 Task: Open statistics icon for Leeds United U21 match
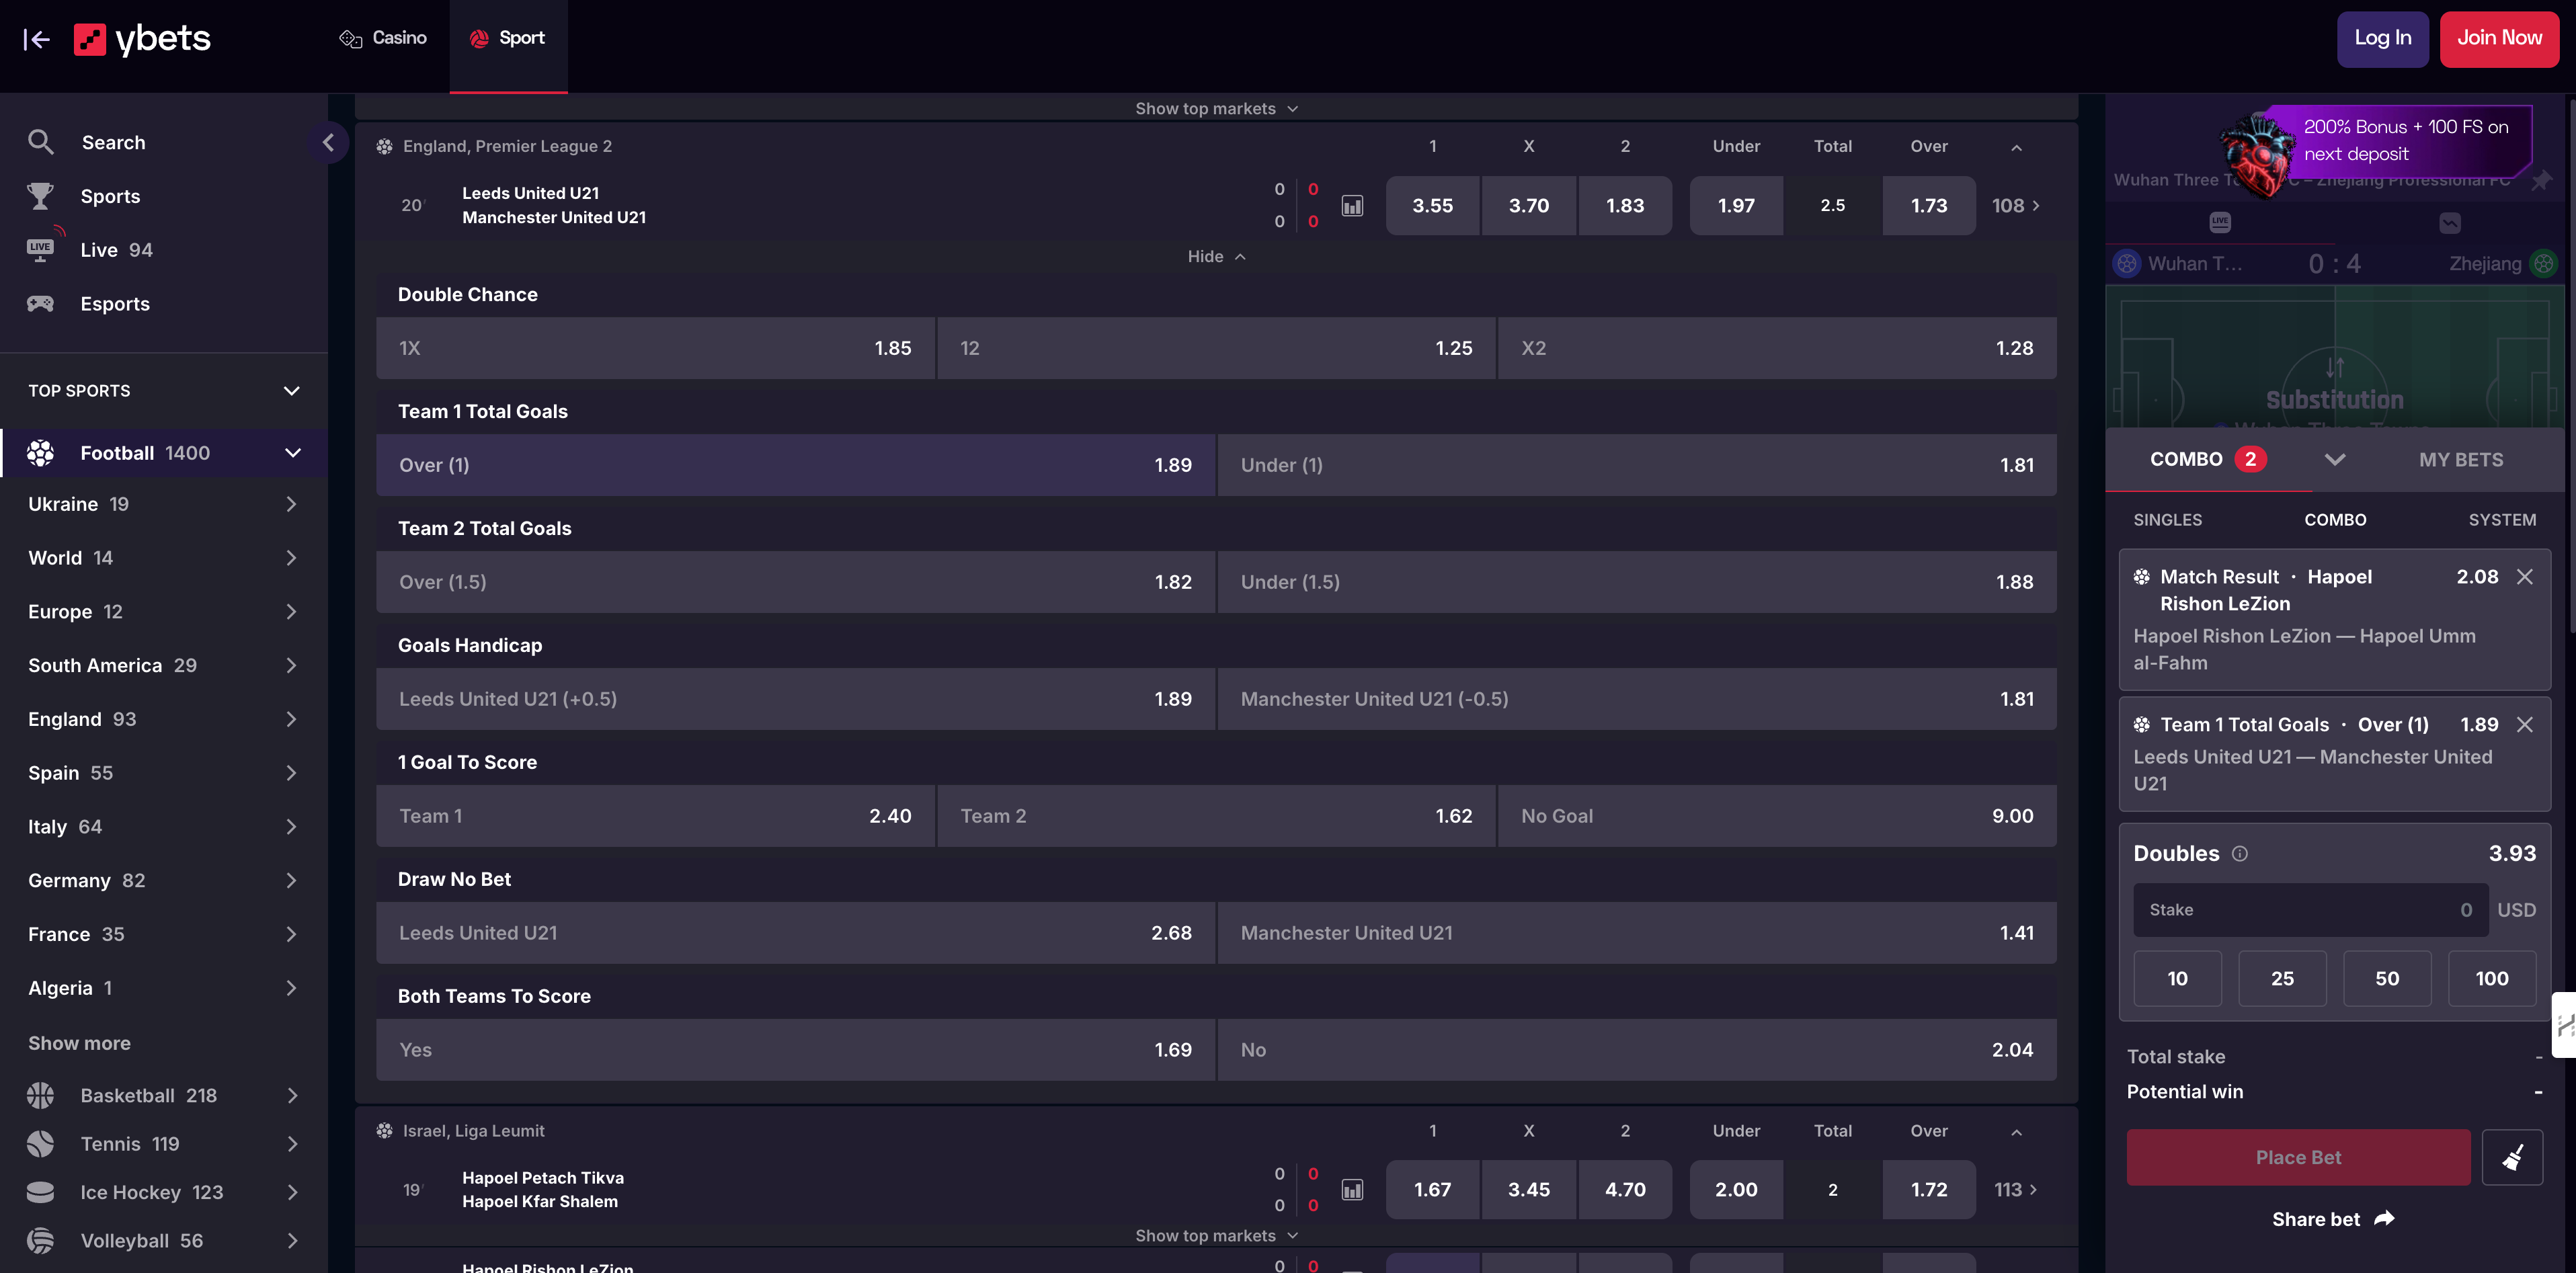point(1352,206)
